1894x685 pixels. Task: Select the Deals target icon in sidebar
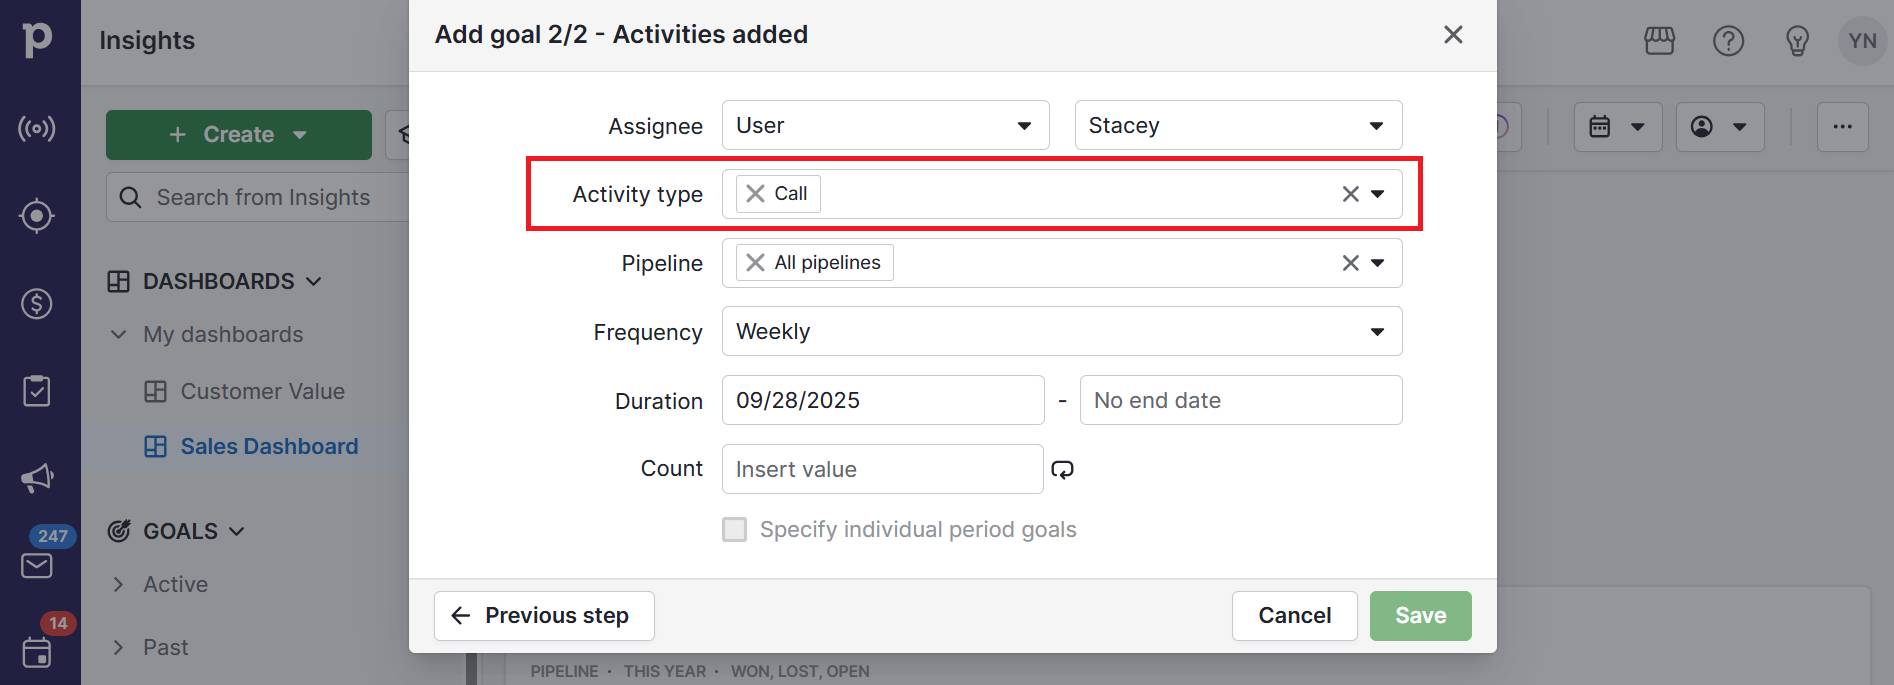click(37, 215)
